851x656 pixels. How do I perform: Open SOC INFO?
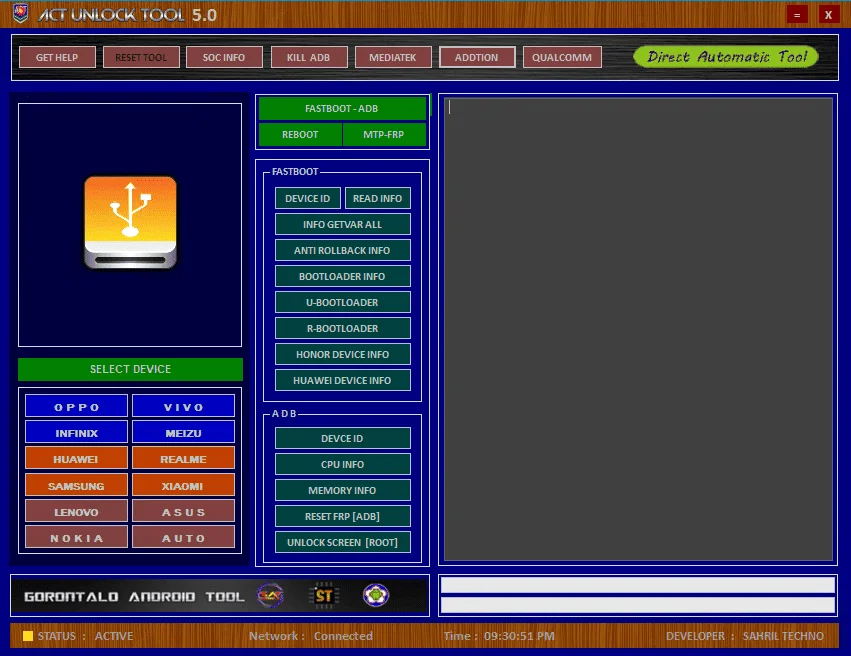pyautogui.click(x=224, y=58)
